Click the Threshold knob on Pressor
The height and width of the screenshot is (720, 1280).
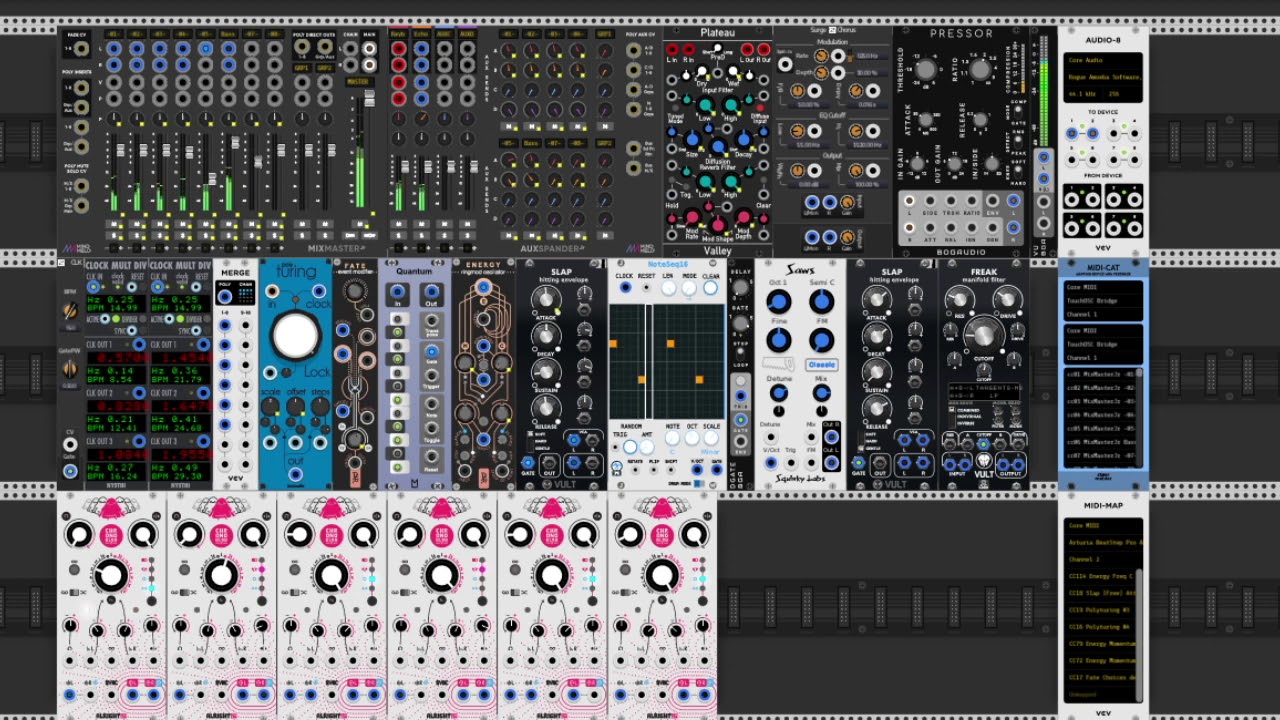(x=925, y=70)
